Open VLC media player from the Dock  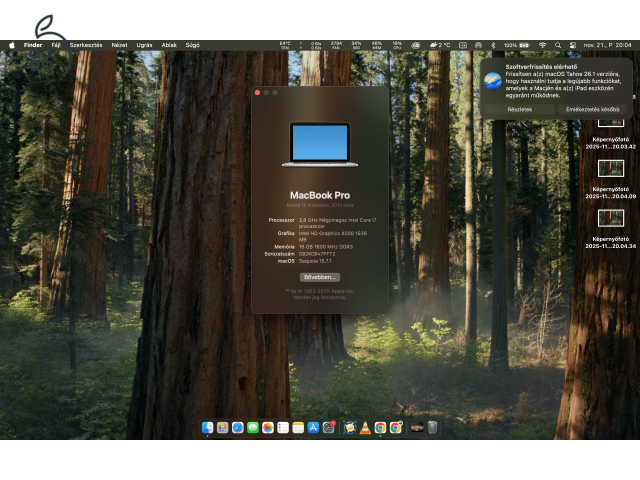(x=365, y=427)
